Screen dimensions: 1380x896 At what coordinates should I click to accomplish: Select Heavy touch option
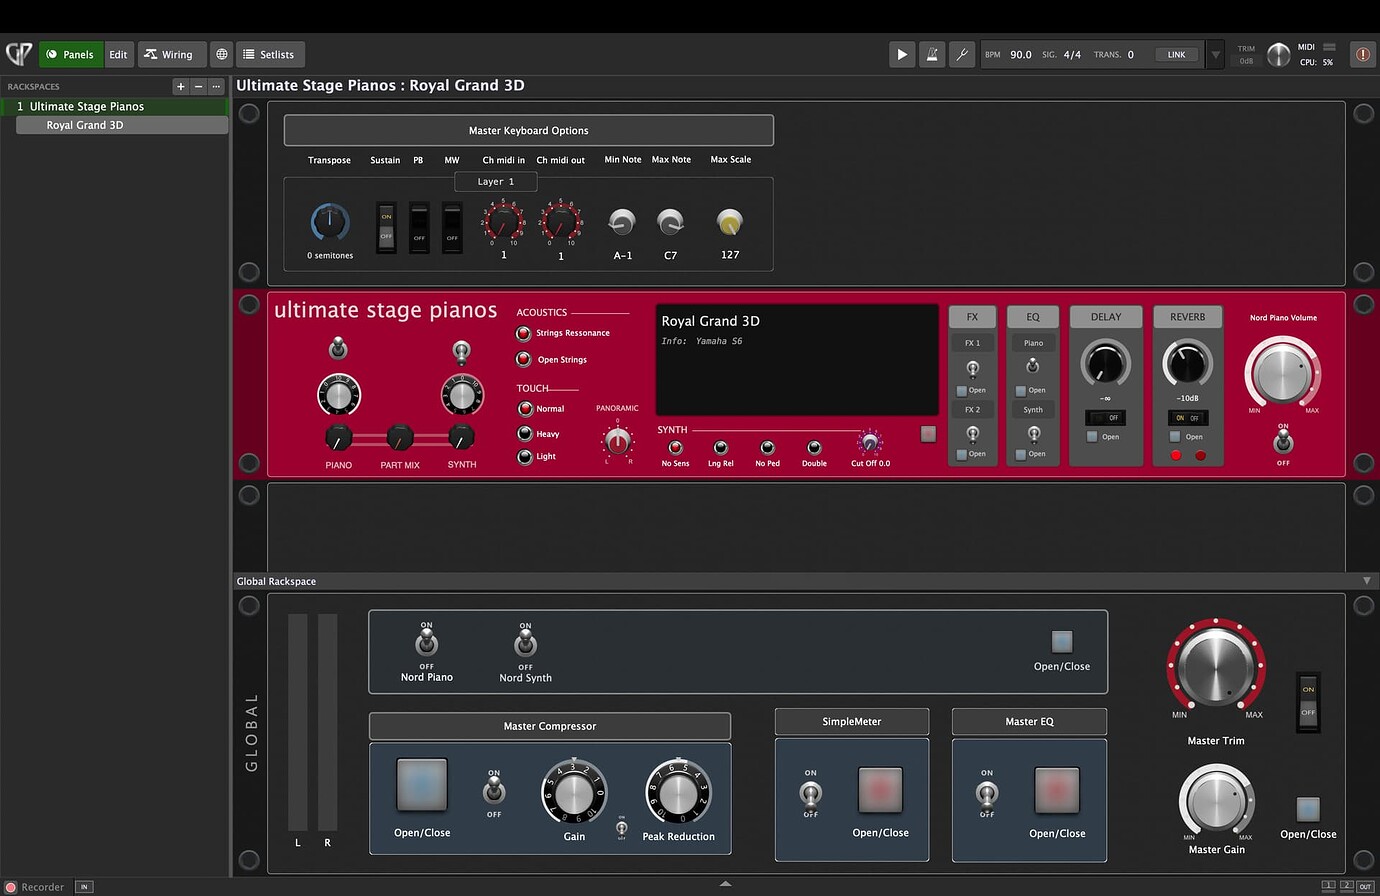pos(525,434)
